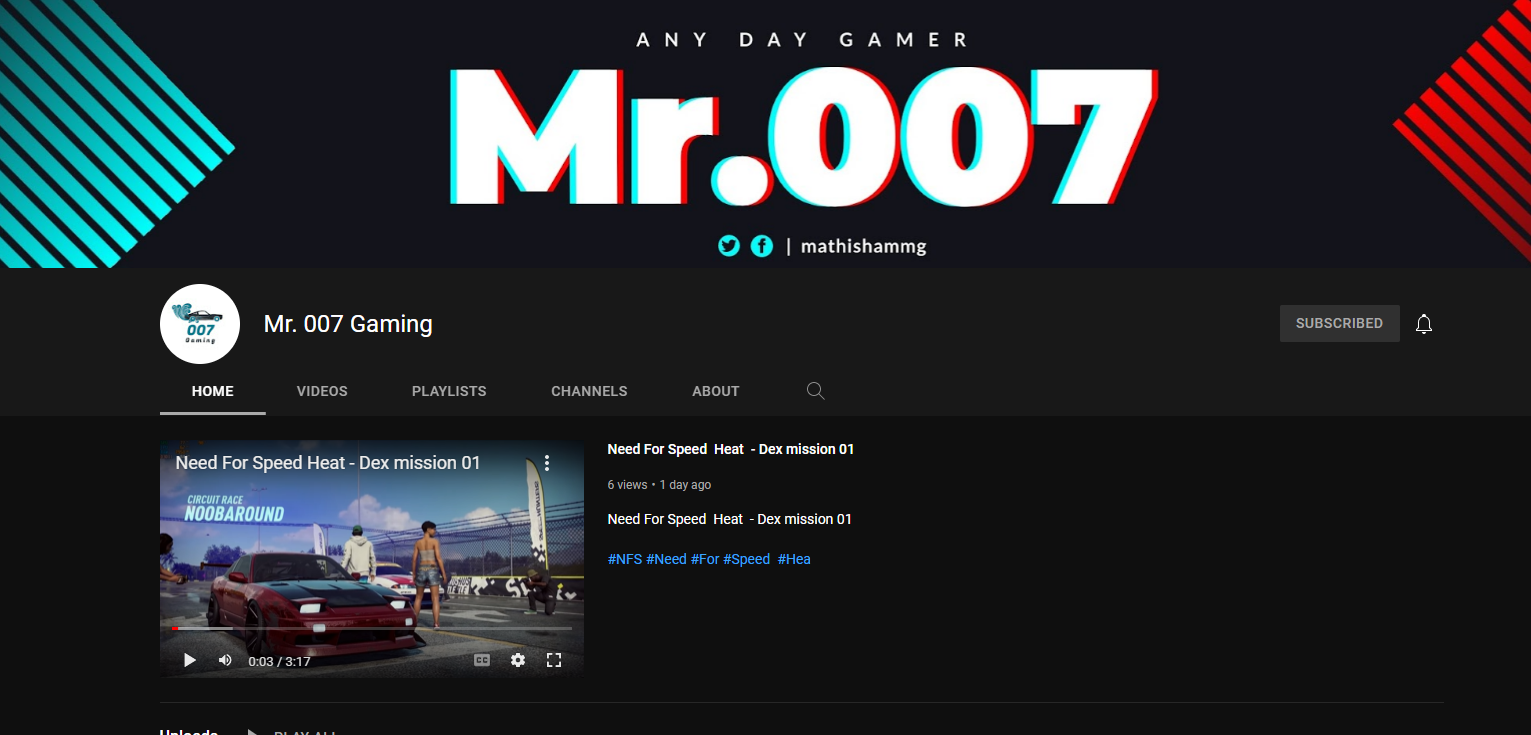Image resolution: width=1531 pixels, height=735 pixels.
Task: Open video settings gear icon
Action: click(x=518, y=660)
